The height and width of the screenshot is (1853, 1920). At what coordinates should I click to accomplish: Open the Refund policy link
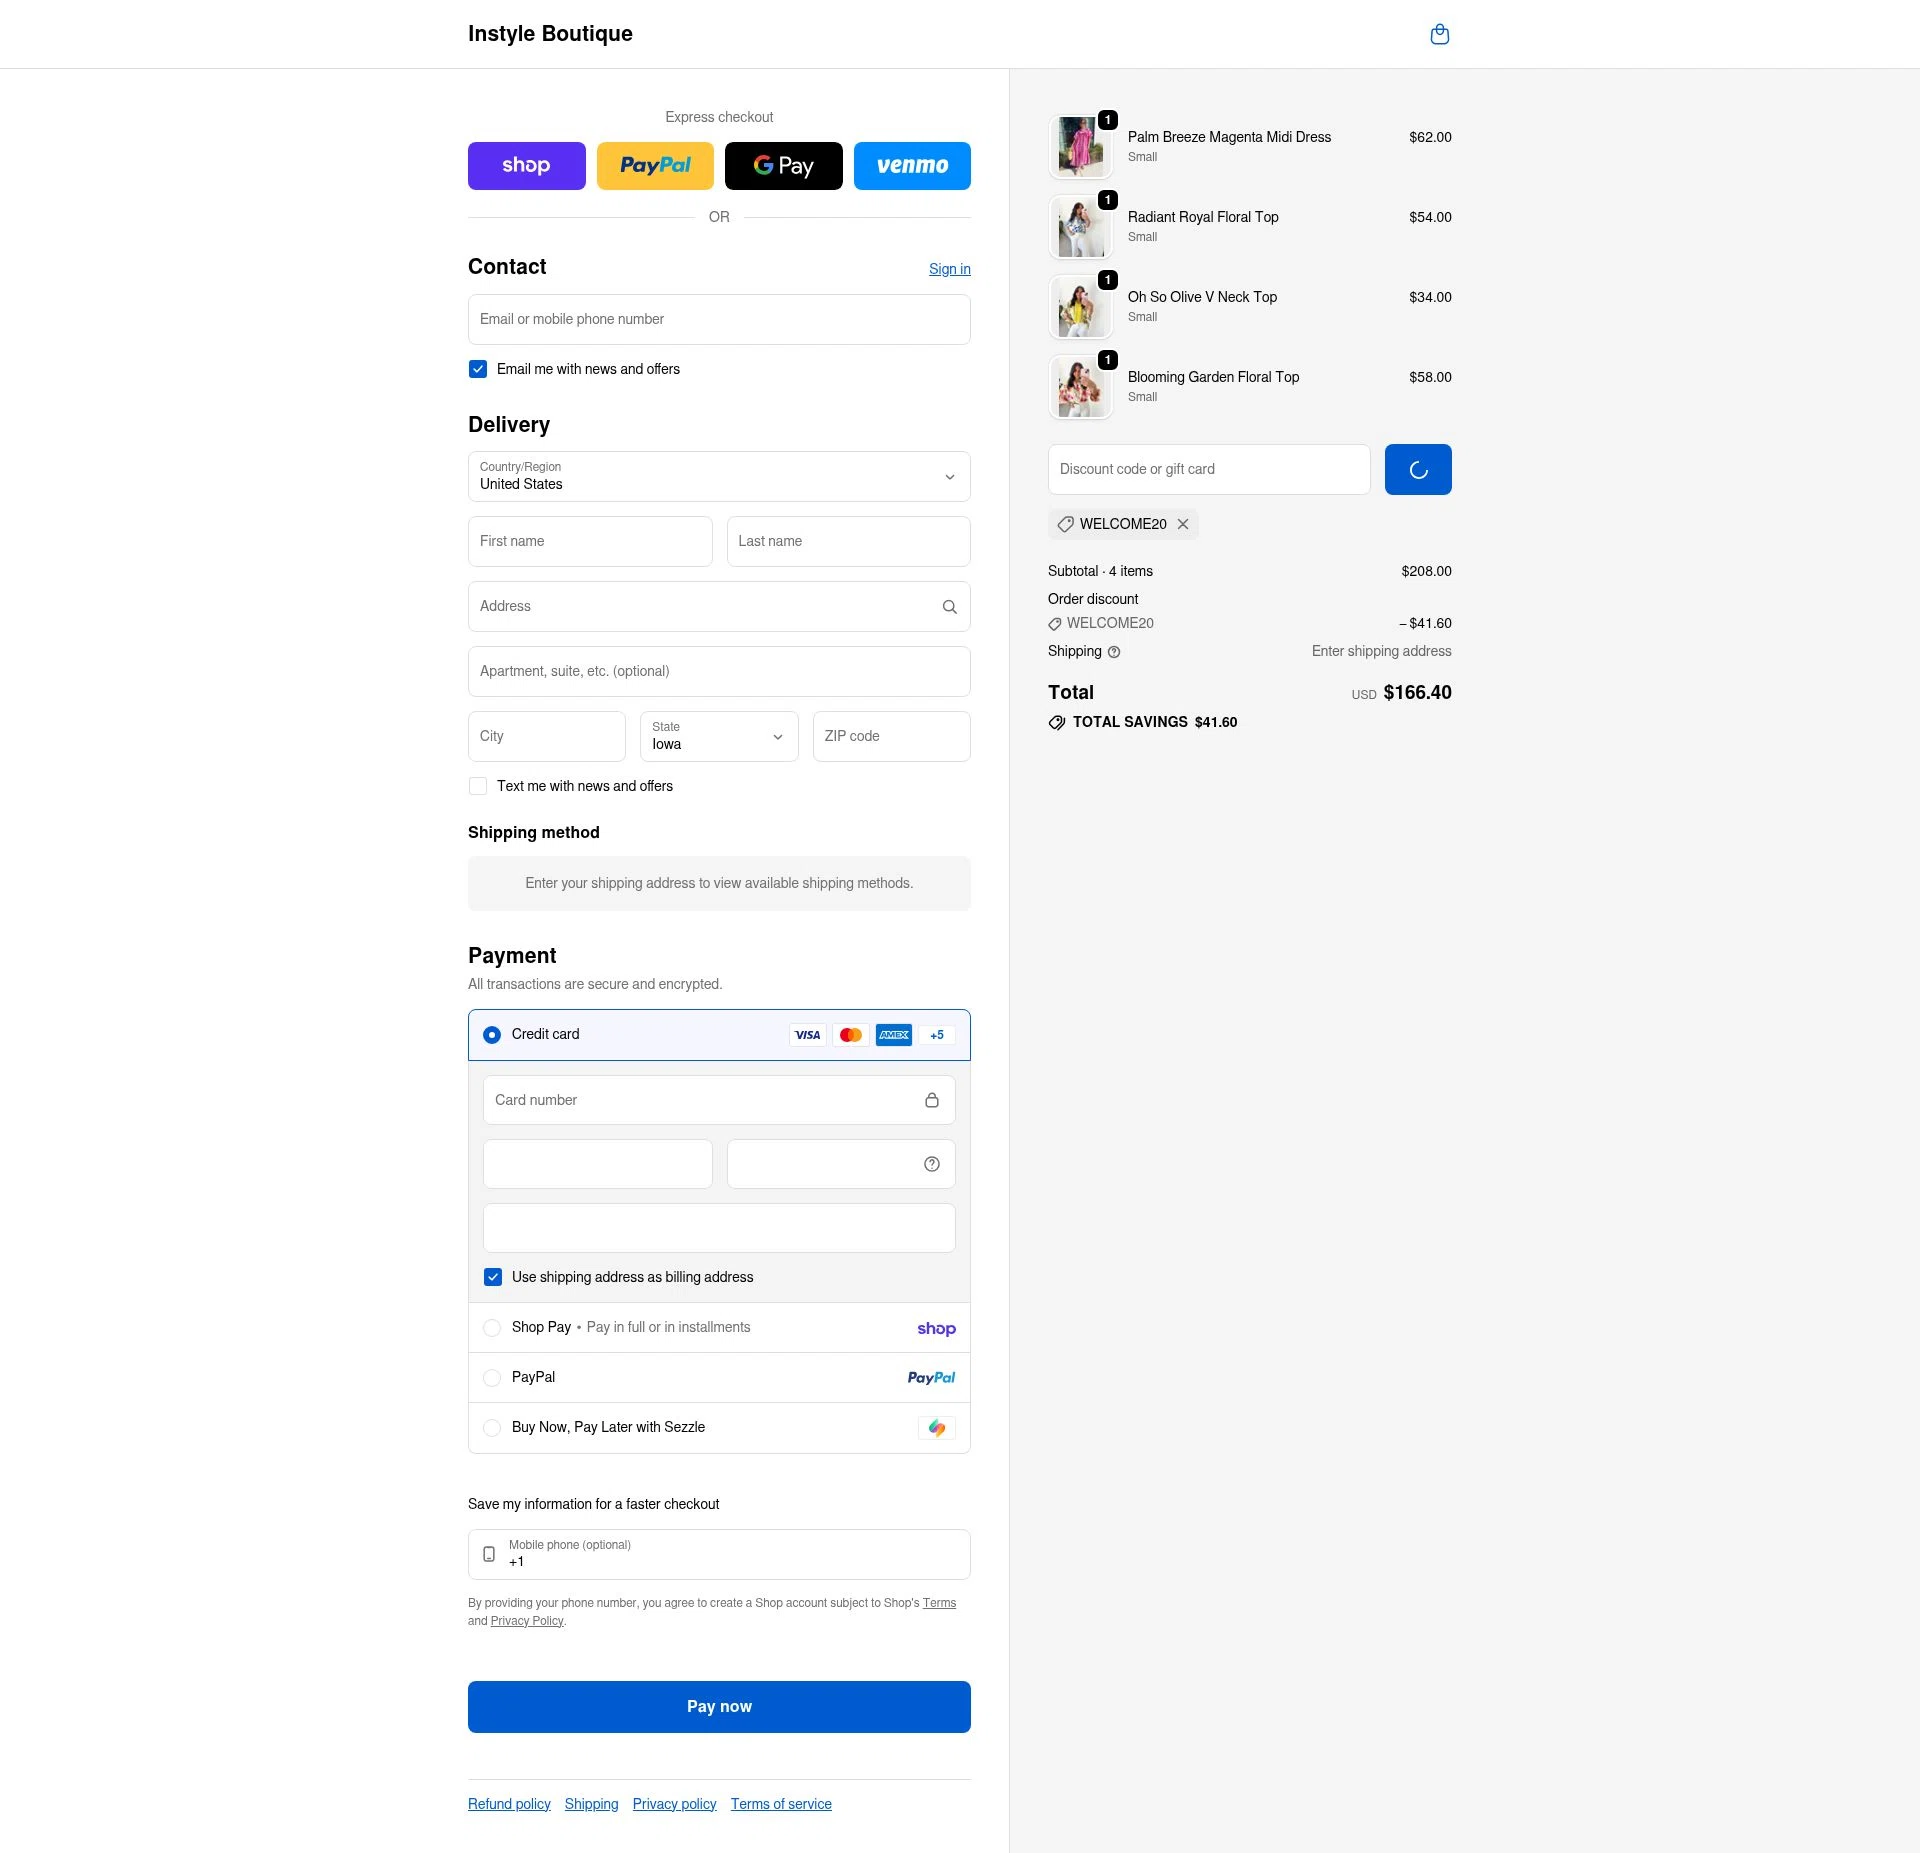click(509, 1804)
